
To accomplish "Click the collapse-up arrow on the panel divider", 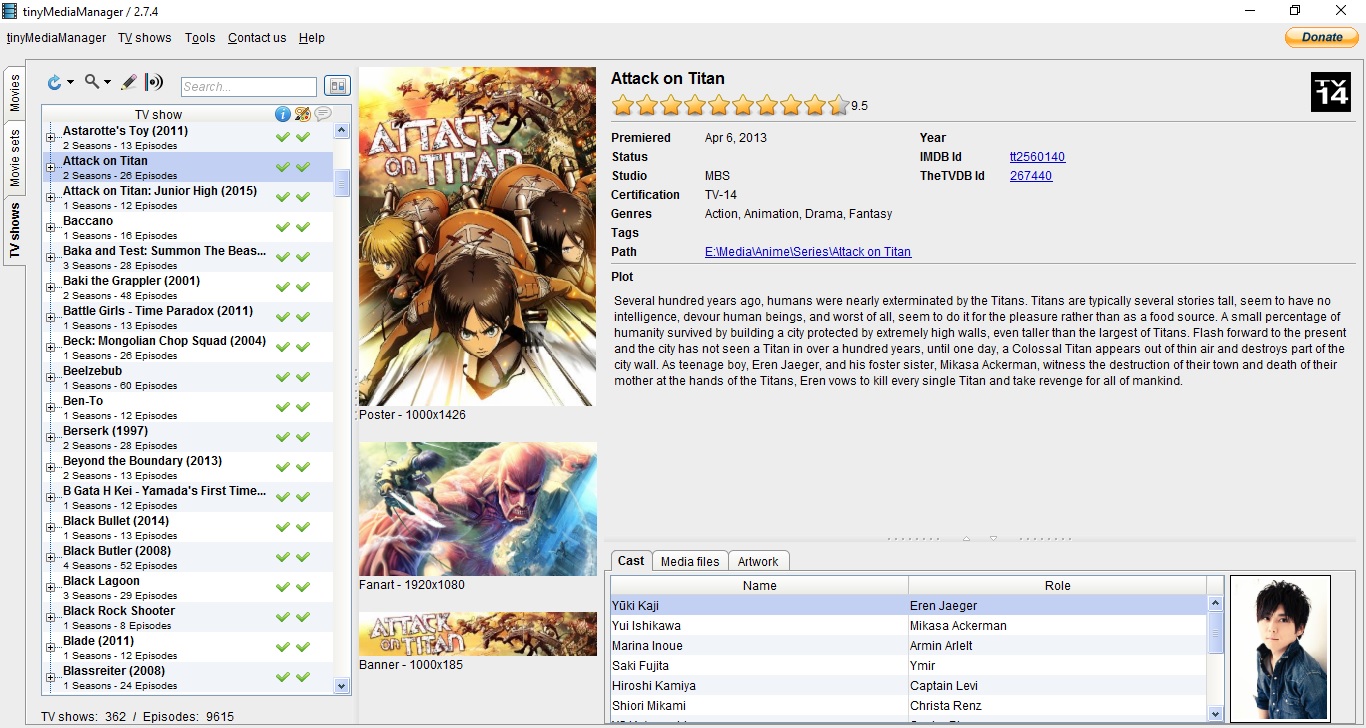I will (966, 539).
